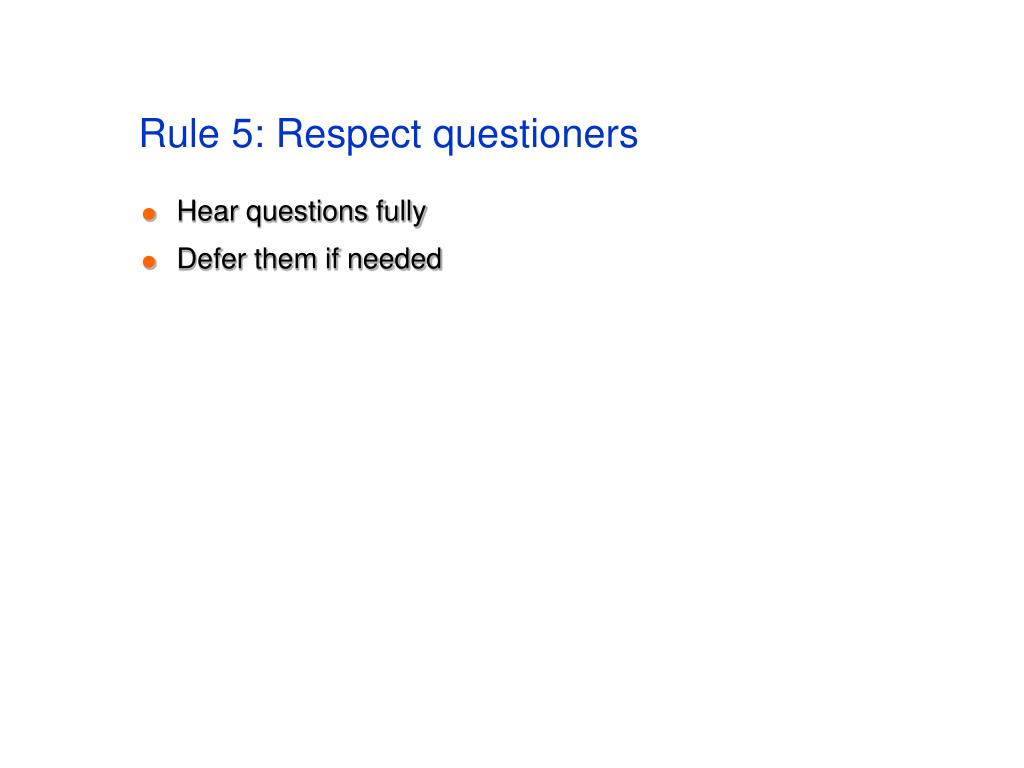Click the word 'fully' in first bullet
1024x768 pixels.
tap(401, 213)
